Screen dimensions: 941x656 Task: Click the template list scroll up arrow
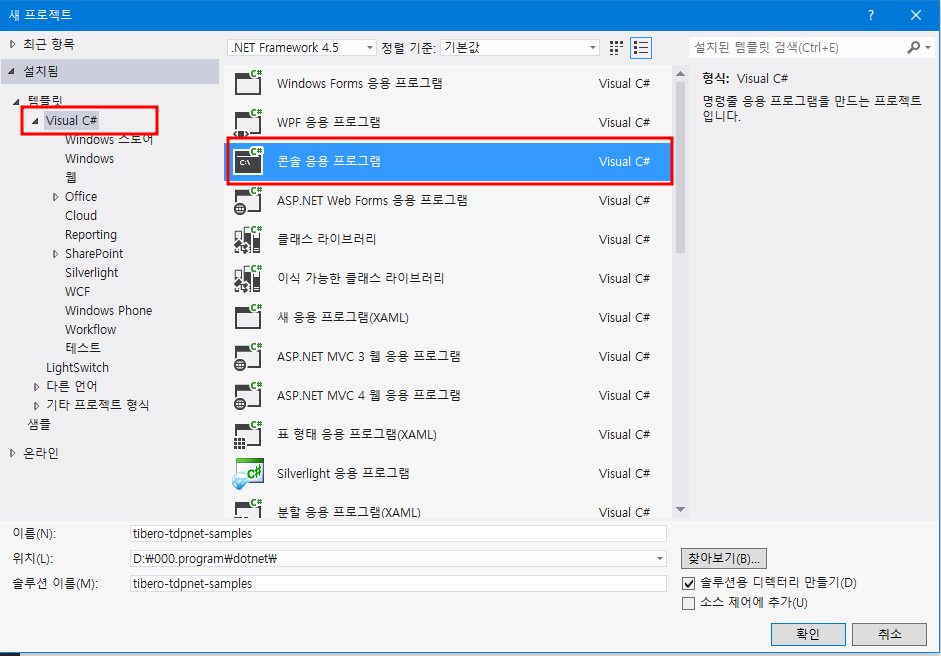[680, 74]
